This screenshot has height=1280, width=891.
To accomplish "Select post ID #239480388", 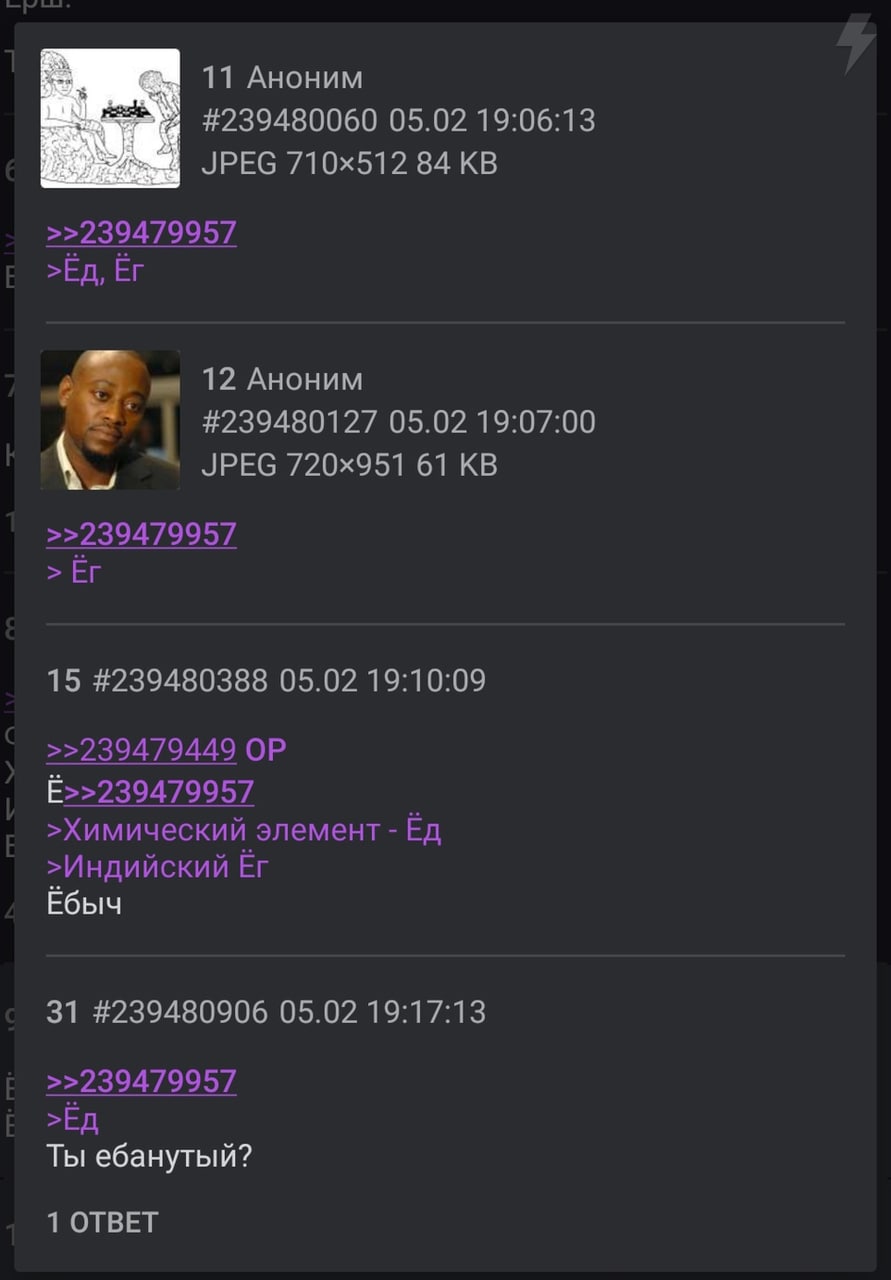I will pos(180,681).
